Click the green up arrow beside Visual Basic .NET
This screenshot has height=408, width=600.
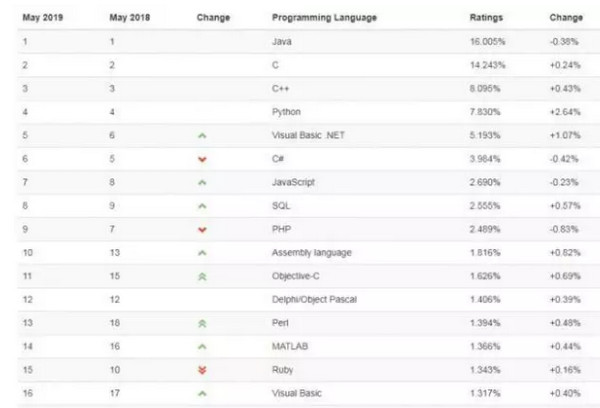[x=203, y=133]
